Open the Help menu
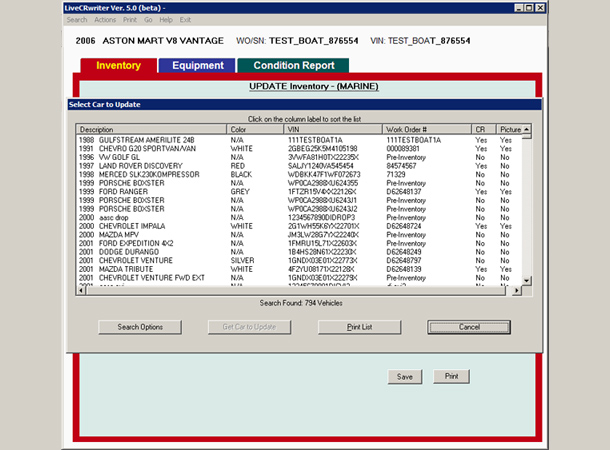 166,20
